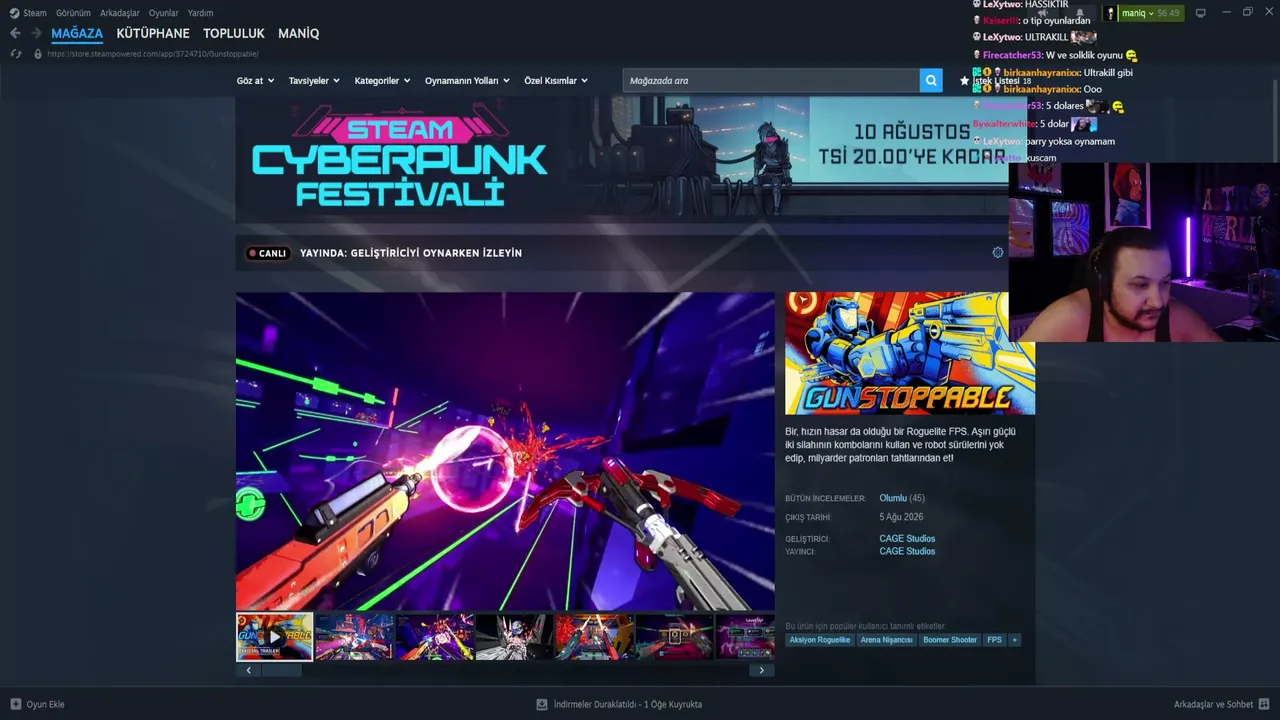Screen dimensions: 1280x720
Task: Click 'Bu ürün için popüler kullanıcı tanımlı etiketler'
Action: (x=865, y=626)
